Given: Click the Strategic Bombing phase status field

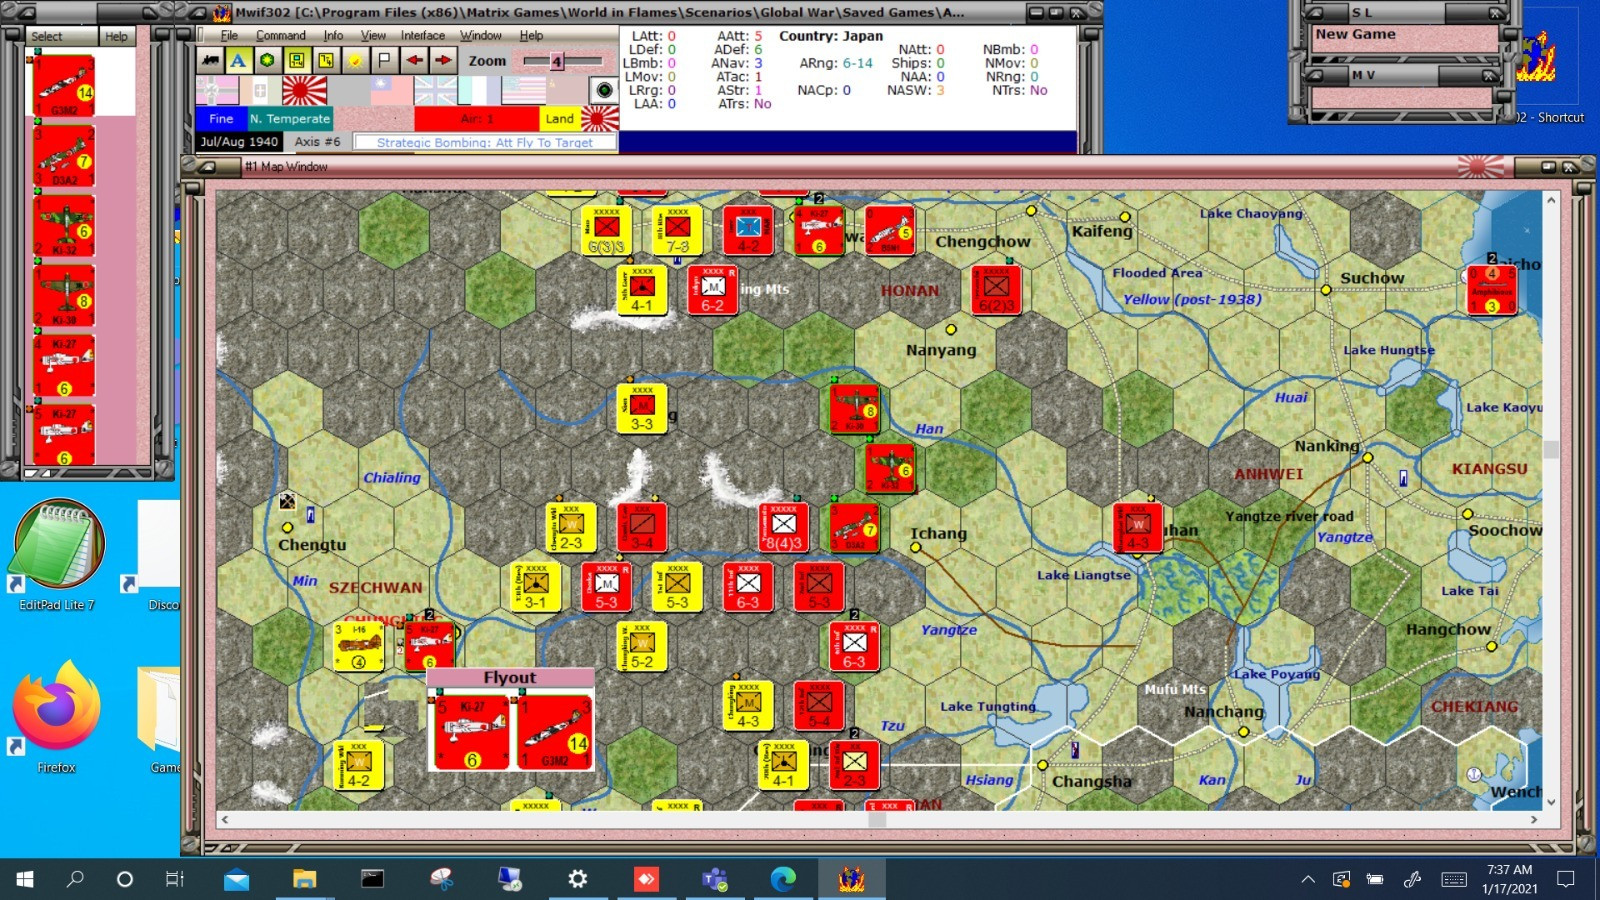Looking at the screenshot, I should 485,142.
